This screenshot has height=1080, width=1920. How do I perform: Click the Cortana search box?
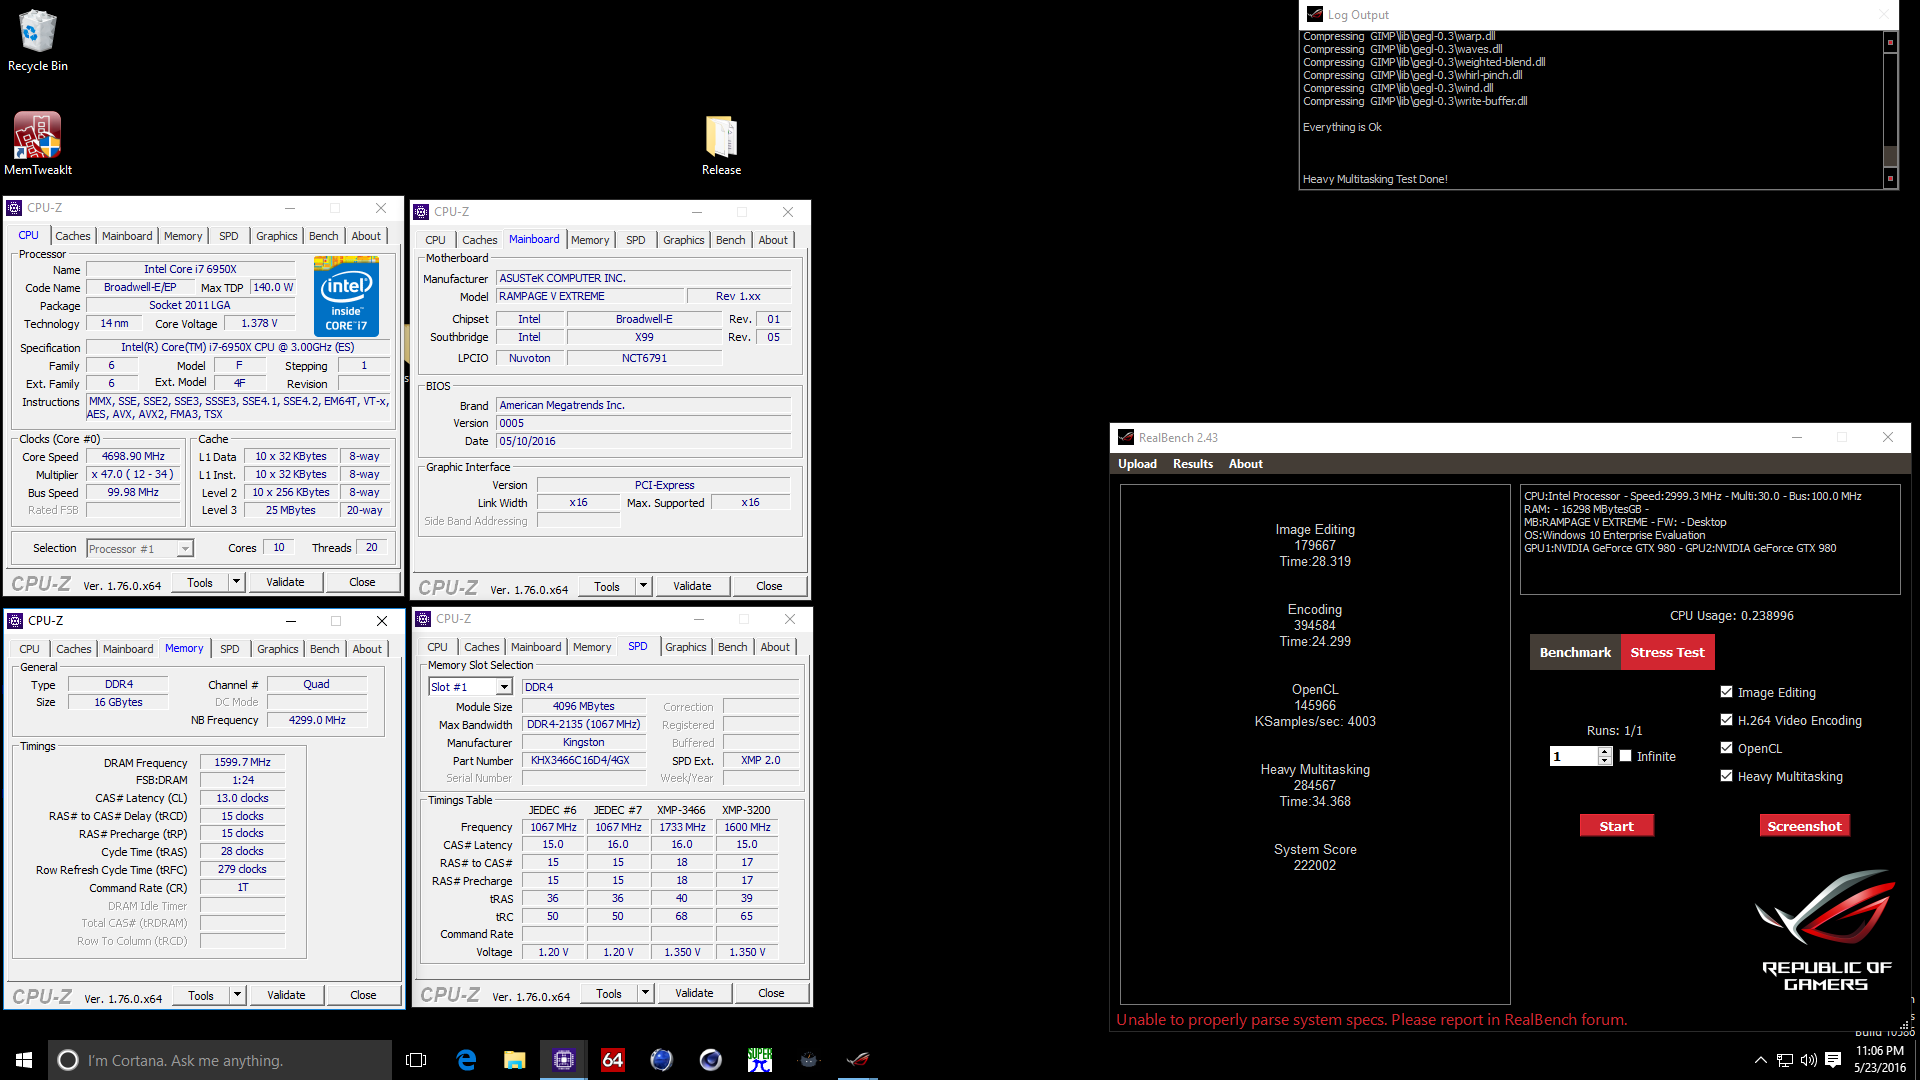click(220, 1060)
